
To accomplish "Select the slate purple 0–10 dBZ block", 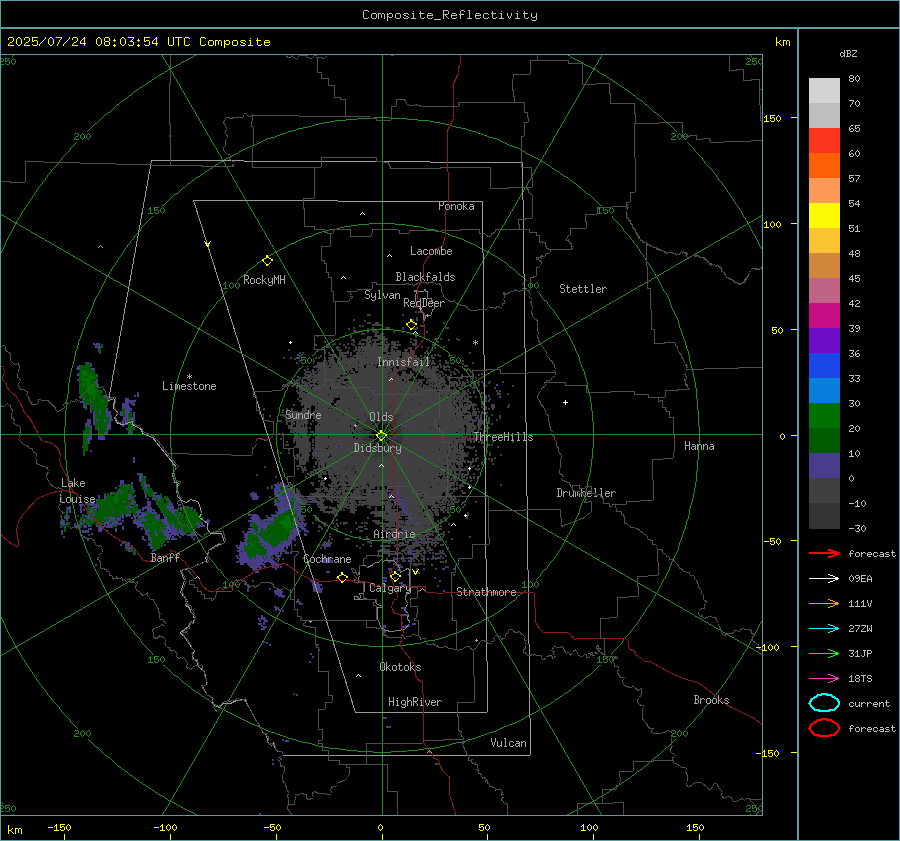I will click(824, 466).
